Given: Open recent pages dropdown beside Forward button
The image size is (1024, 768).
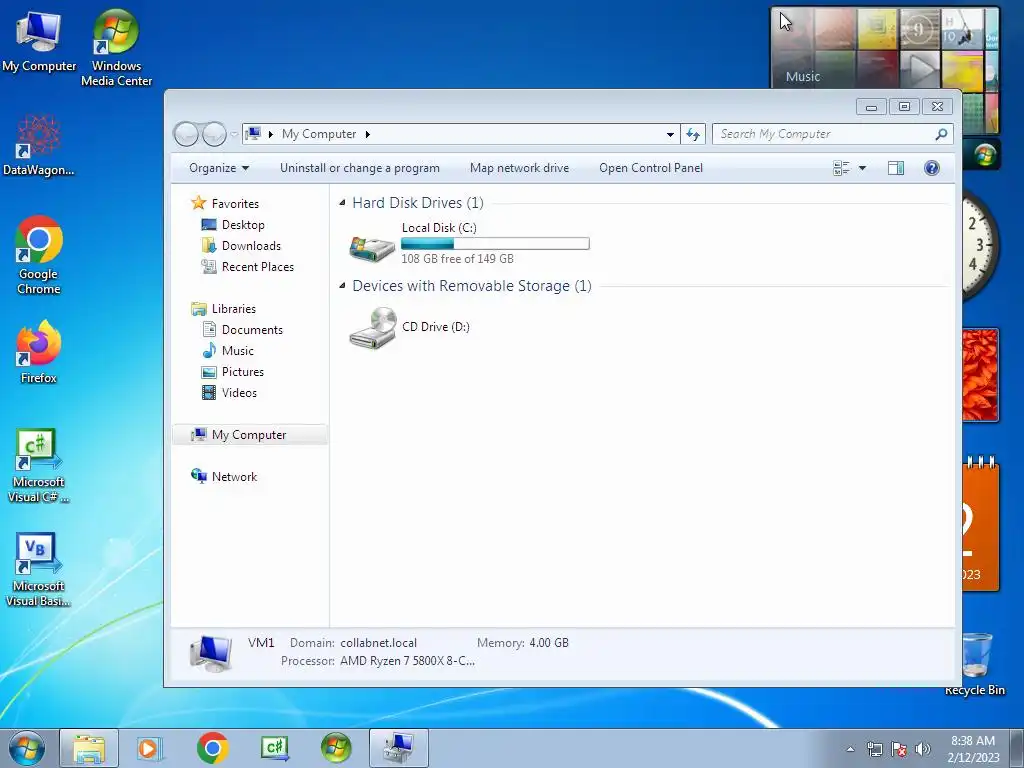Looking at the screenshot, I should [234, 134].
